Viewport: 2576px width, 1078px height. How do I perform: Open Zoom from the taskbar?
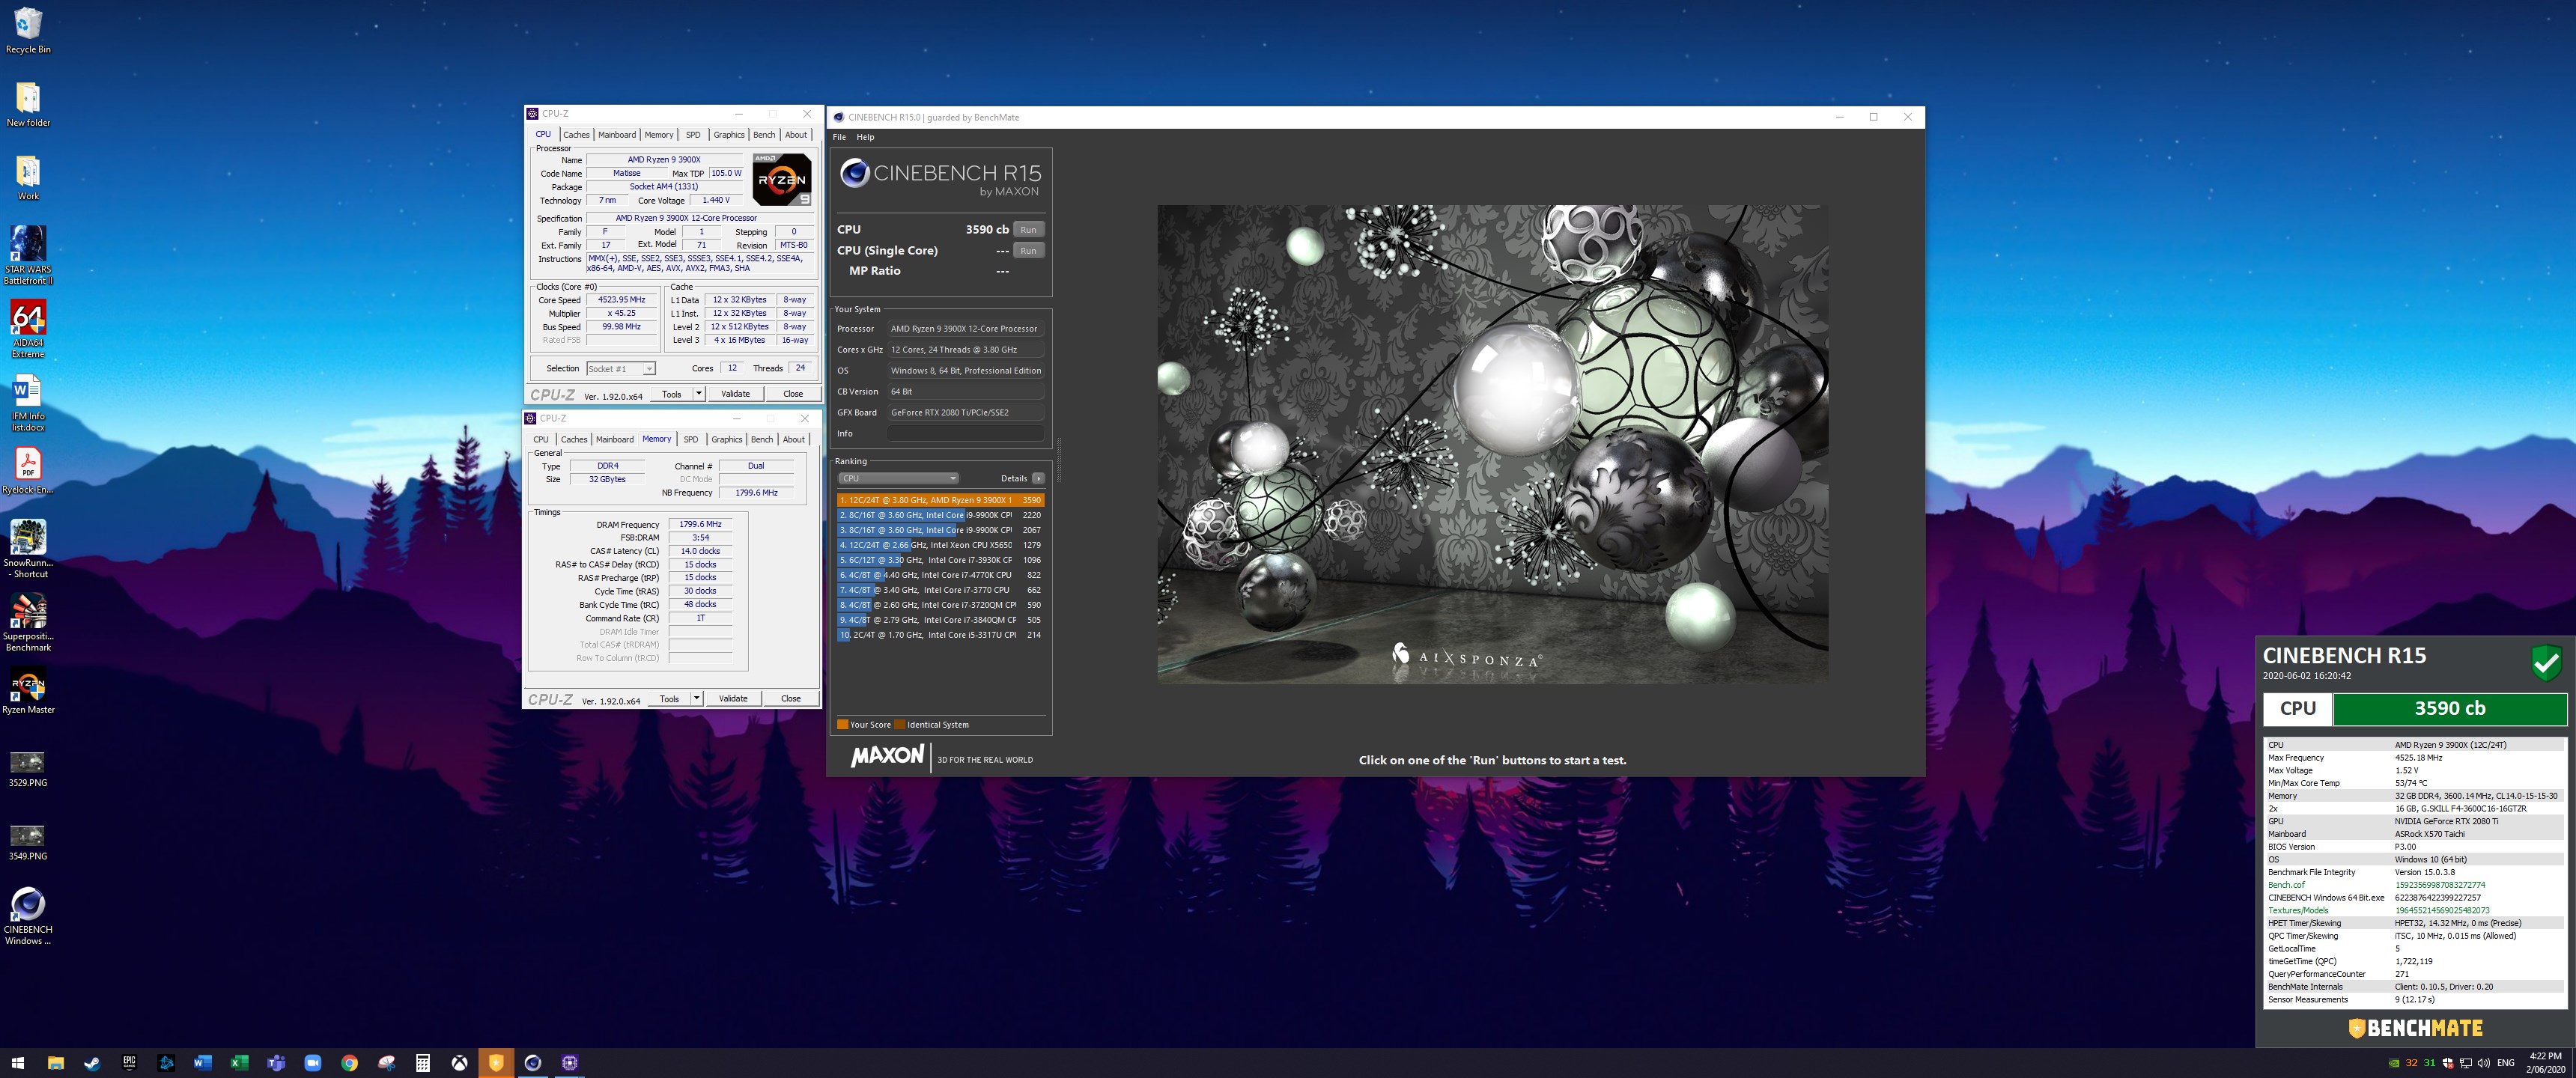tap(312, 1063)
